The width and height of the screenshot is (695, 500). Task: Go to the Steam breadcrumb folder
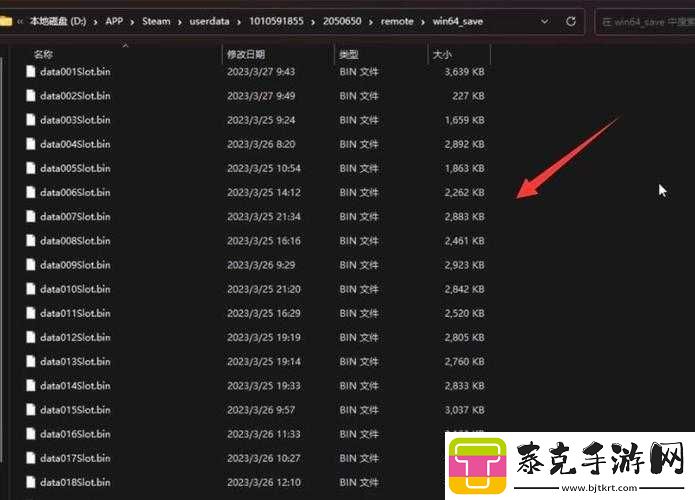(x=156, y=21)
